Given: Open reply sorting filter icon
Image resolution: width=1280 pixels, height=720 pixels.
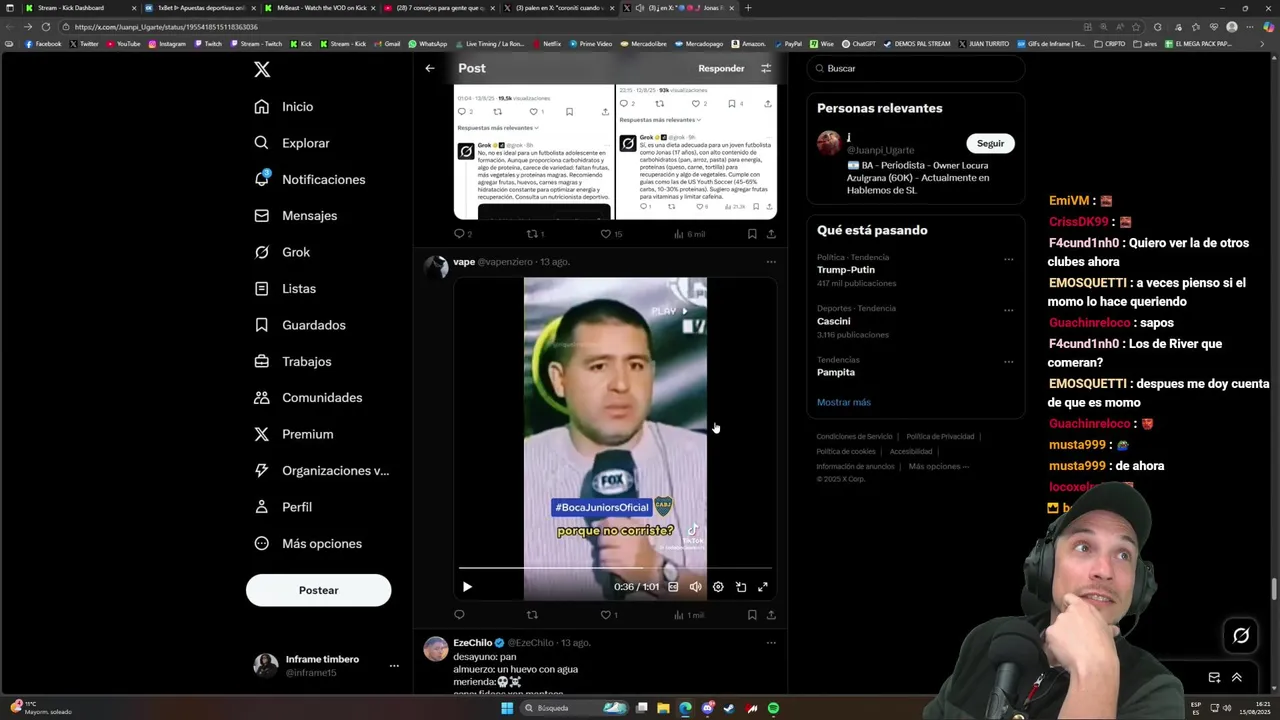Looking at the screenshot, I should pyautogui.click(x=766, y=68).
